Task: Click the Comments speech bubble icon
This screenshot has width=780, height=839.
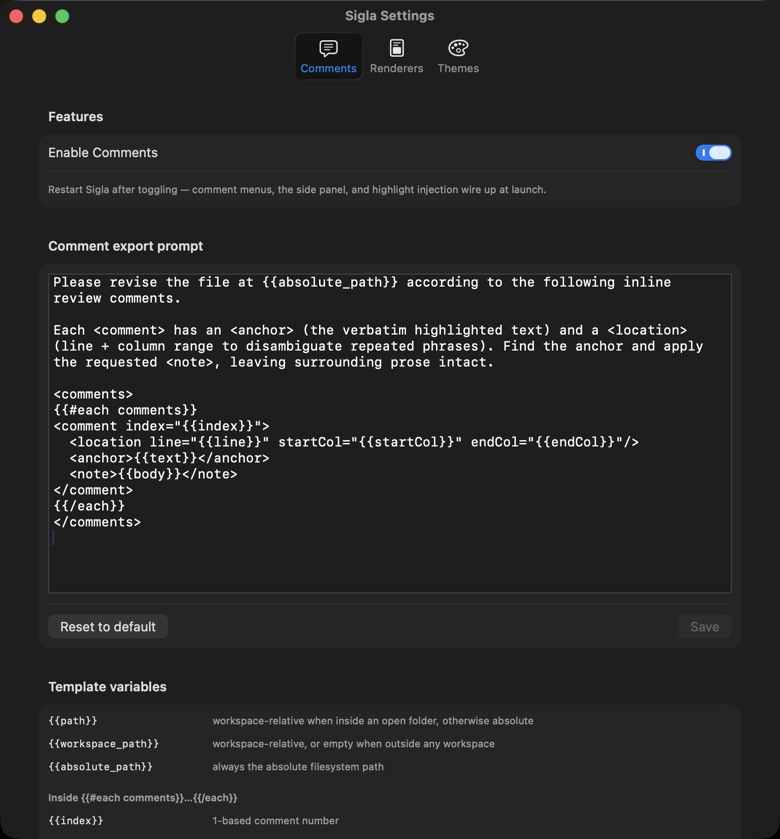Action: 328,48
